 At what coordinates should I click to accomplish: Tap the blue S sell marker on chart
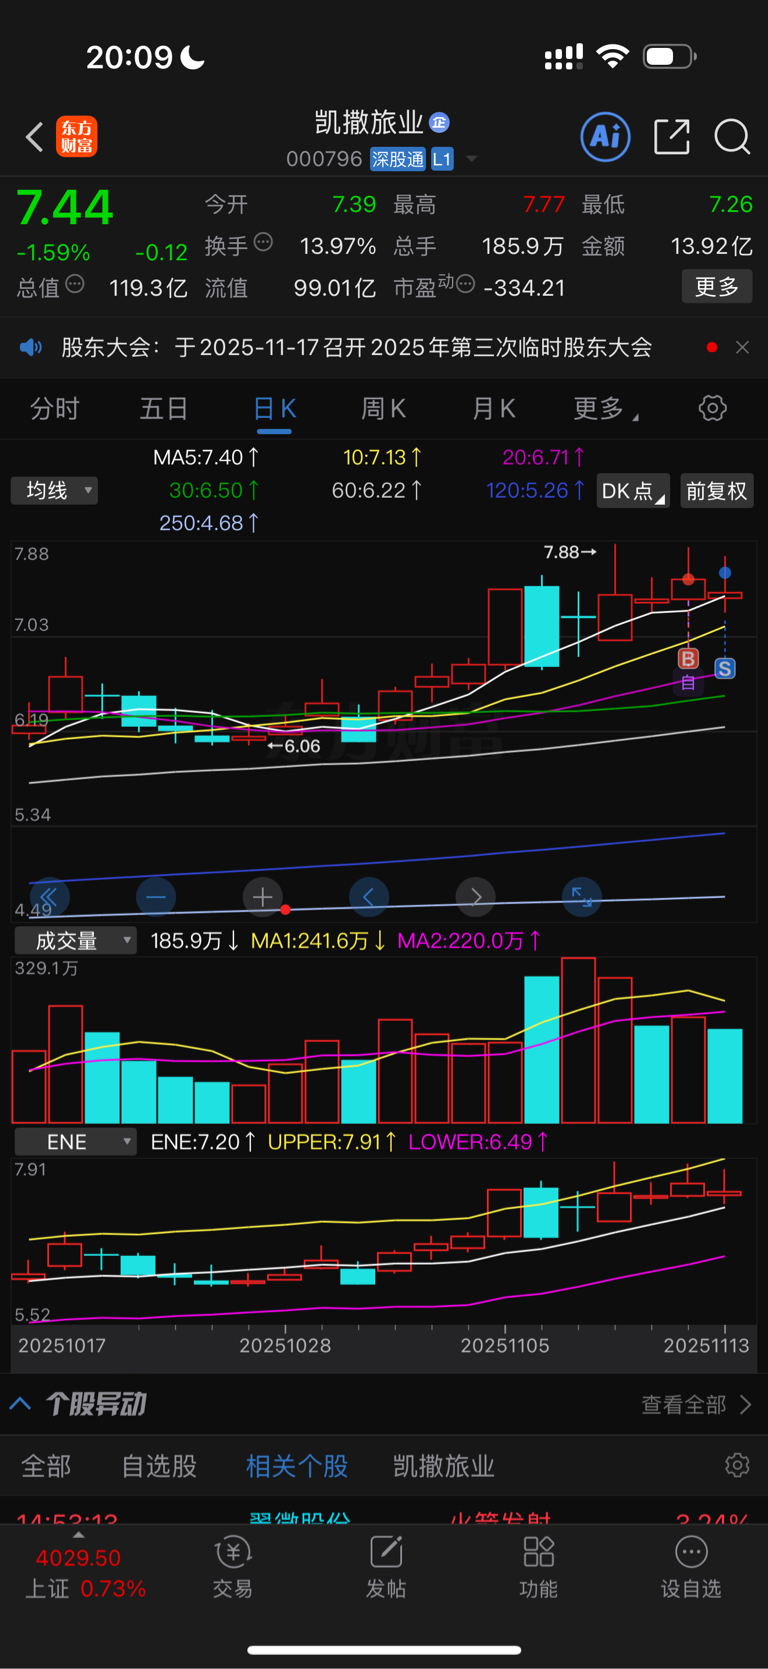pyautogui.click(x=725, y=668)
